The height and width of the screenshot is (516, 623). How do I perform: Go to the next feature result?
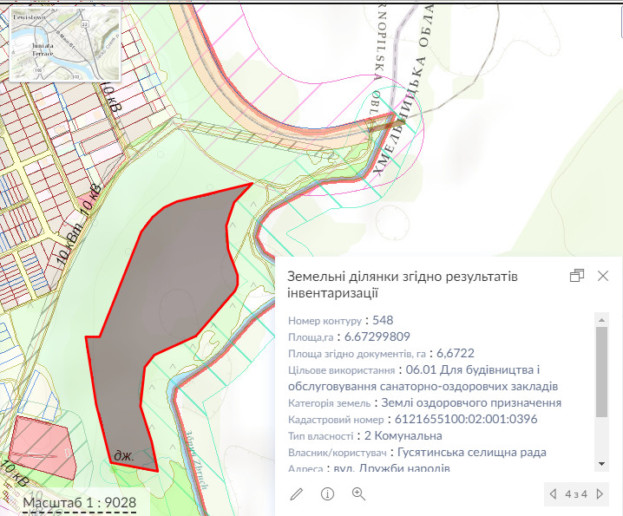point(601,493)
